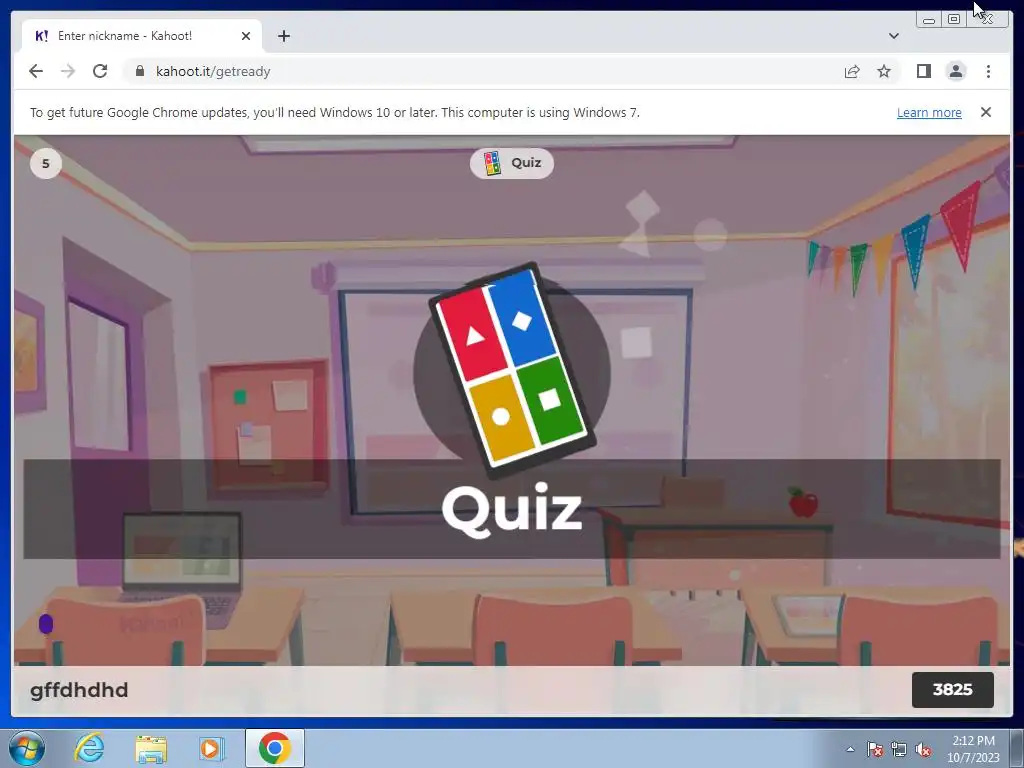
Task: Dismiss the Chrome update notification bar
Action: click(985, 112)
